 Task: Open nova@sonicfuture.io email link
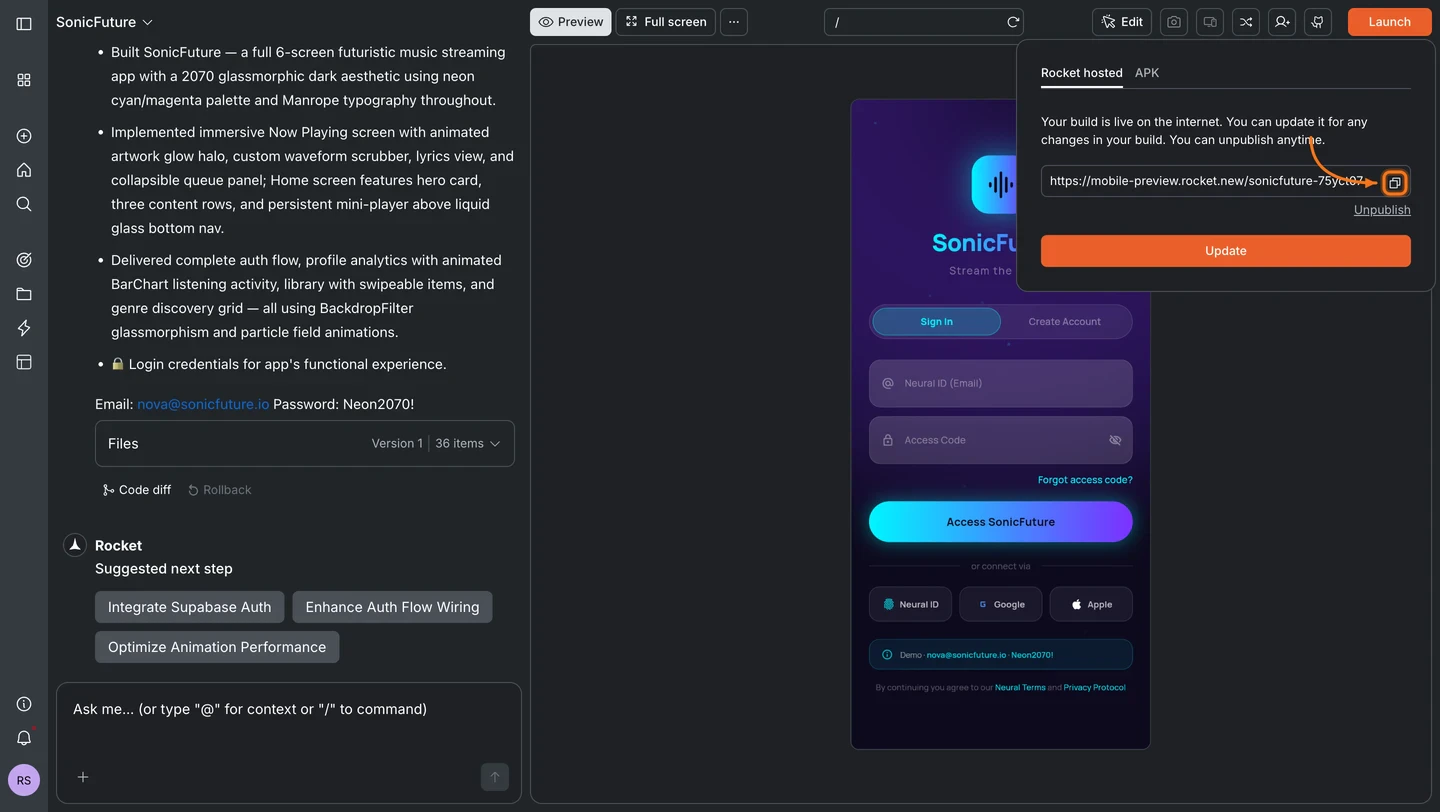click(203, 404)
